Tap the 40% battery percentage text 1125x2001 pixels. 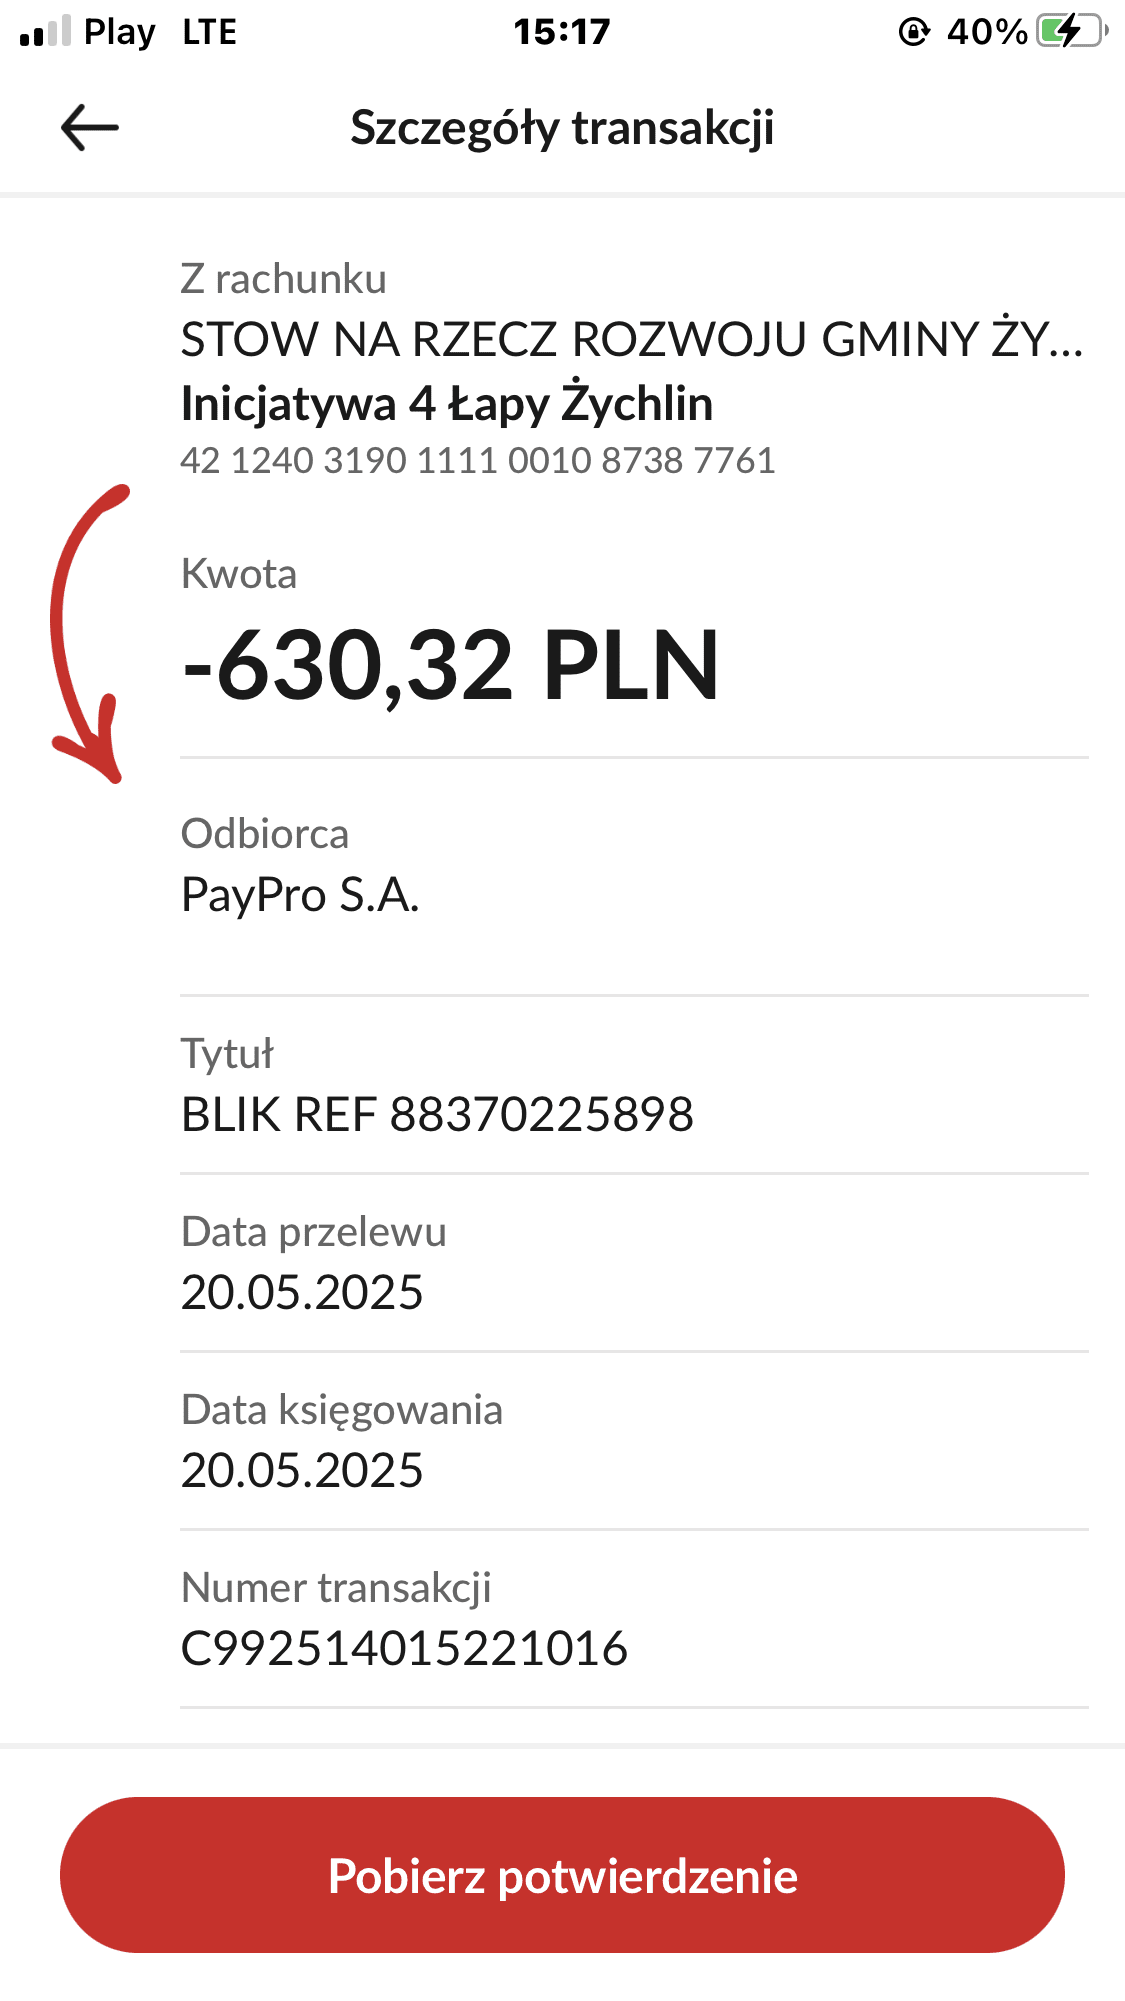pos(987,32)
